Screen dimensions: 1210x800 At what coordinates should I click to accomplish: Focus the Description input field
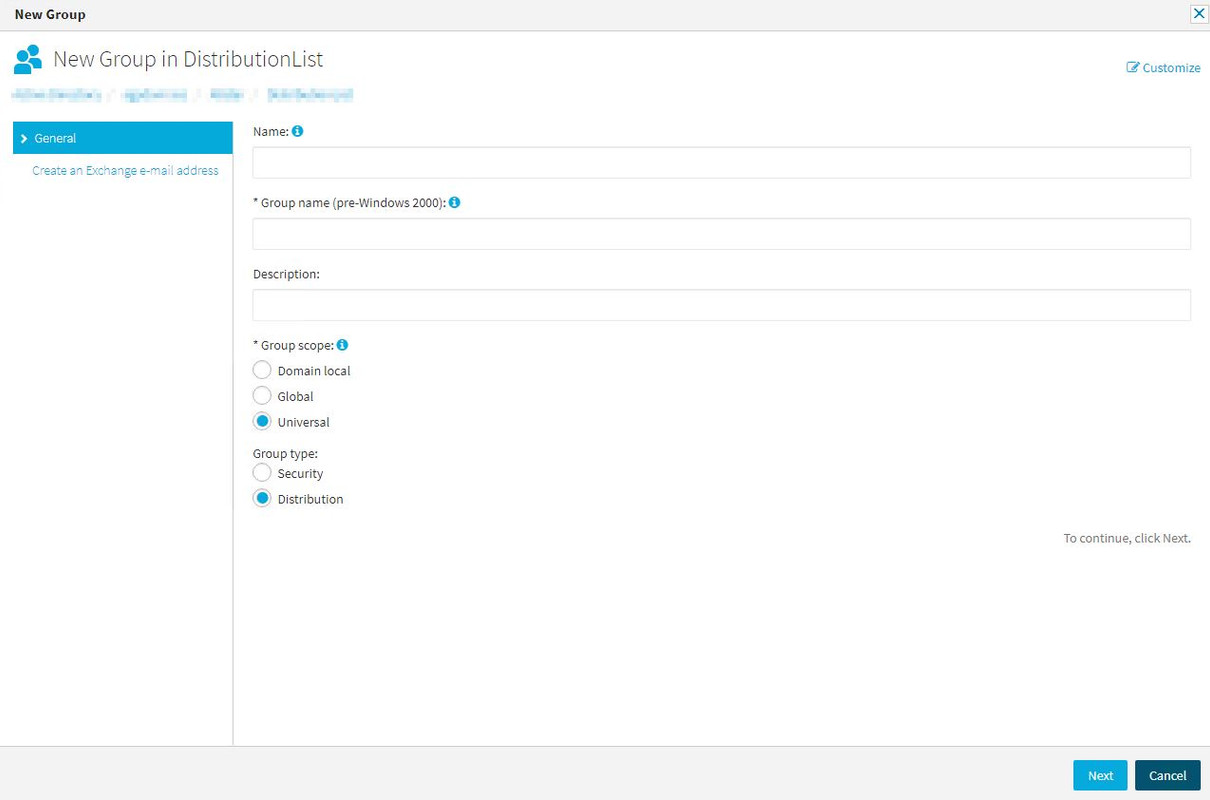coord(721,305)
